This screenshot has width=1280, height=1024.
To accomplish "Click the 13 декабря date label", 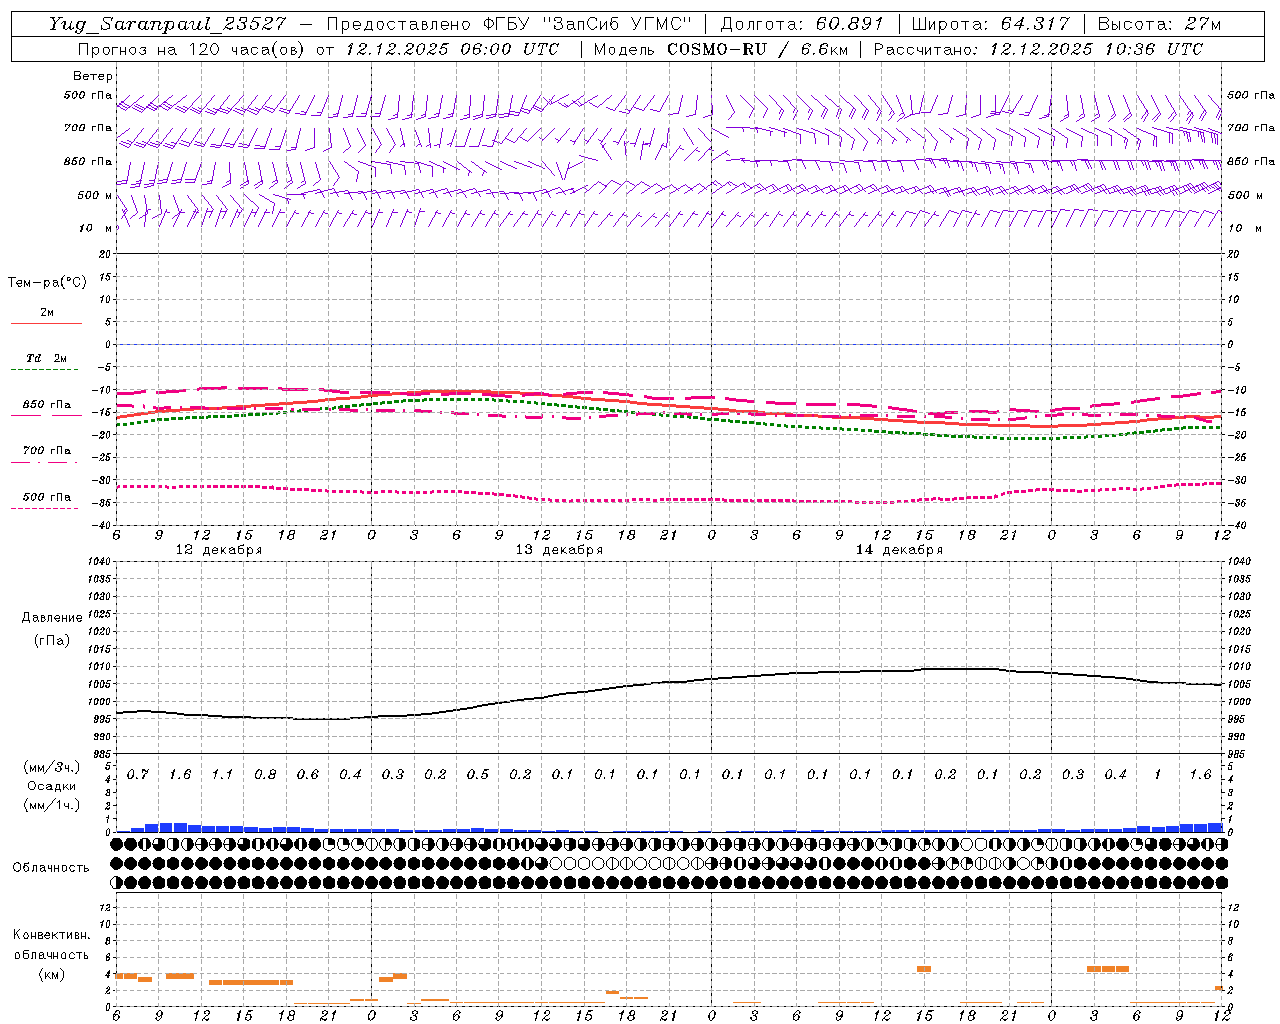I will [x=559, y=550].
